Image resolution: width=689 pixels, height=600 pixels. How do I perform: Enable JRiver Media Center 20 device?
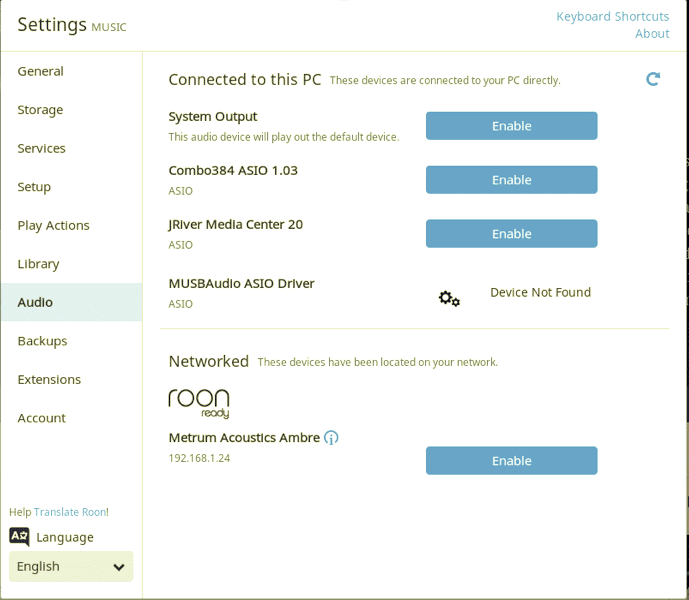pos(511,234)
